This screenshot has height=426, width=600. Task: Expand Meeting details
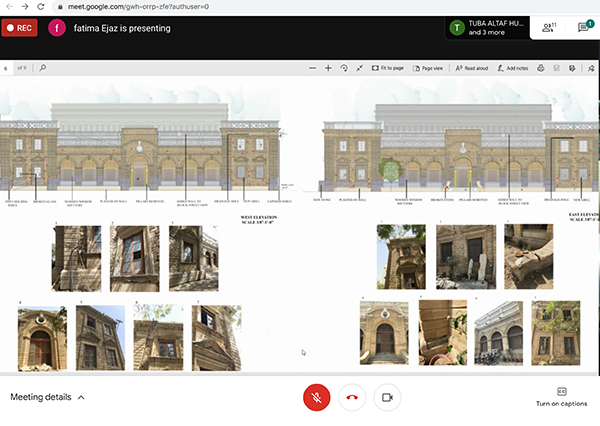click(47, 397)
